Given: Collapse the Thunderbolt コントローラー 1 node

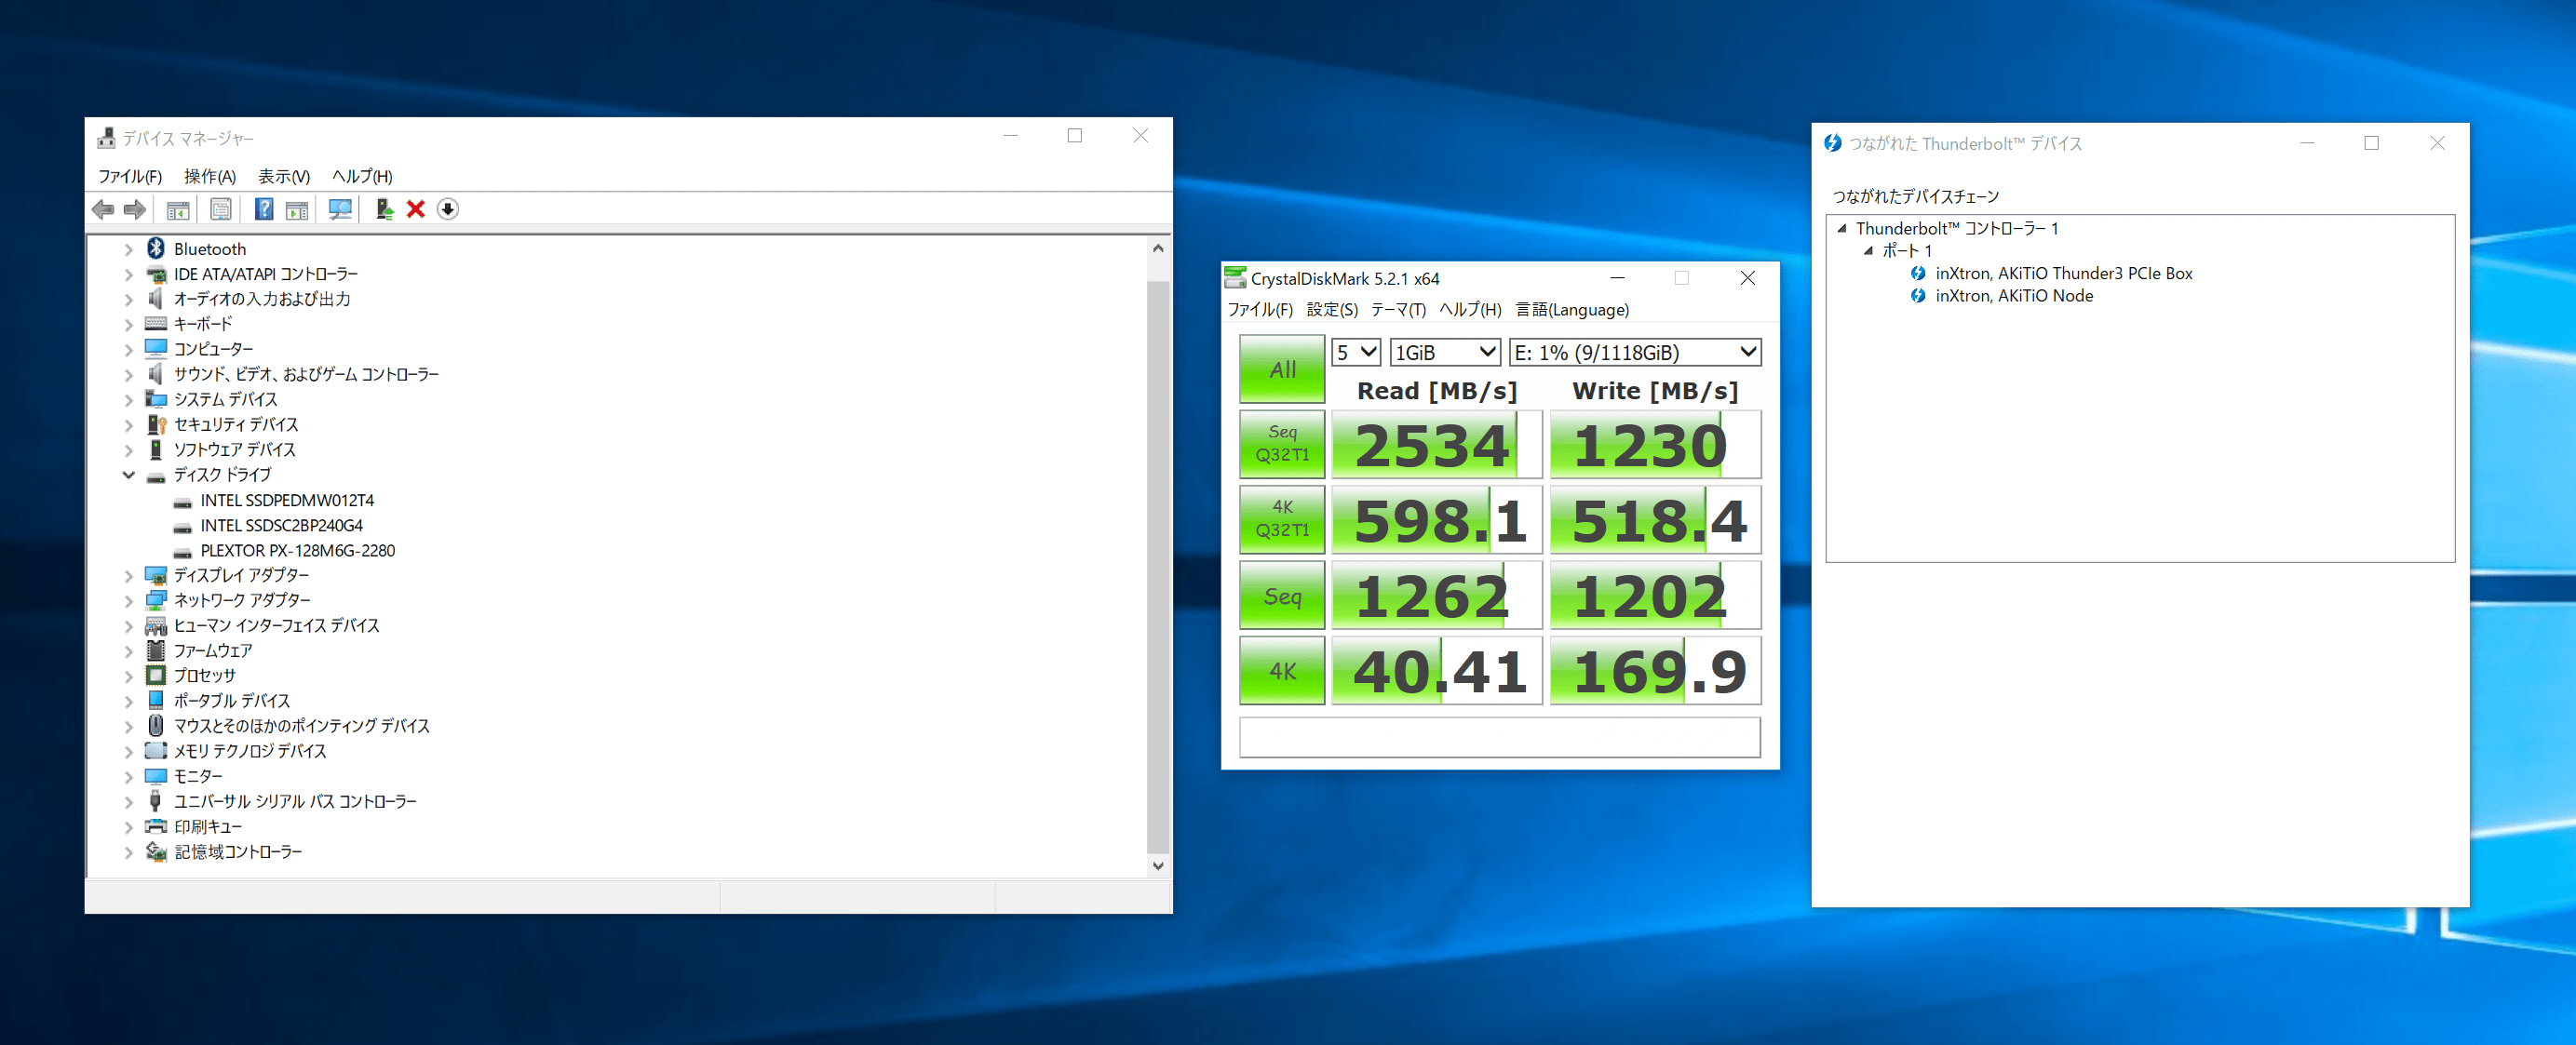Looking at the screenshot, I should tap(1842, 228).
